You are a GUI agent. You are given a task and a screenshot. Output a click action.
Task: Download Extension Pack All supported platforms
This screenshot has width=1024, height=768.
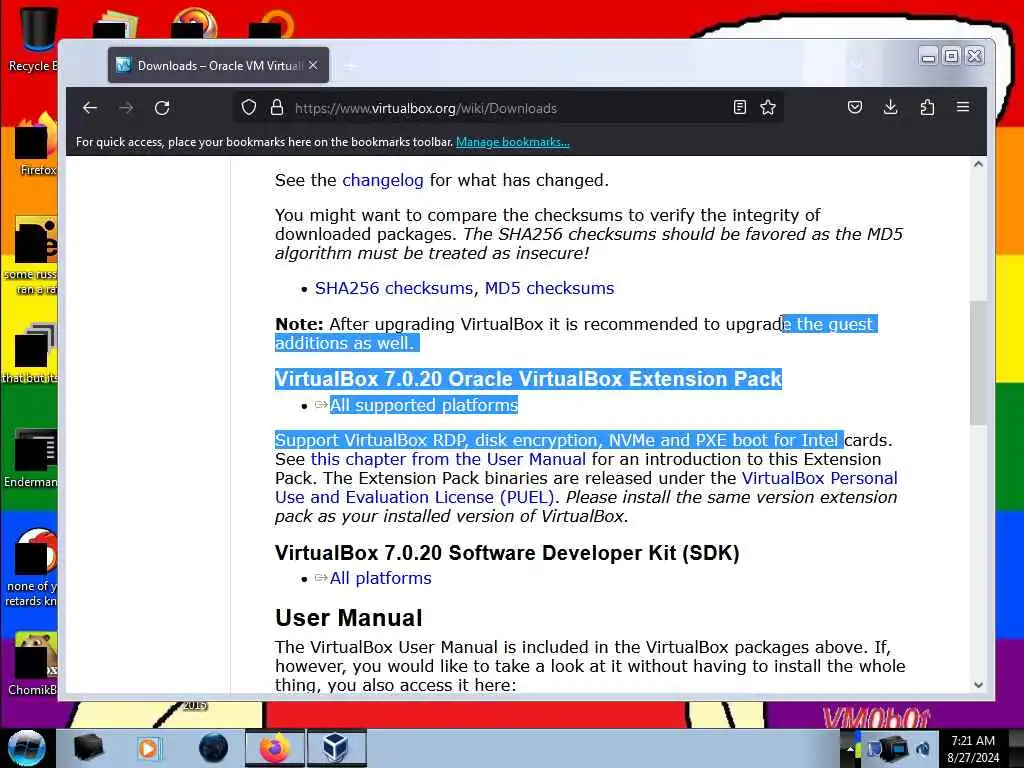[423, 405]
